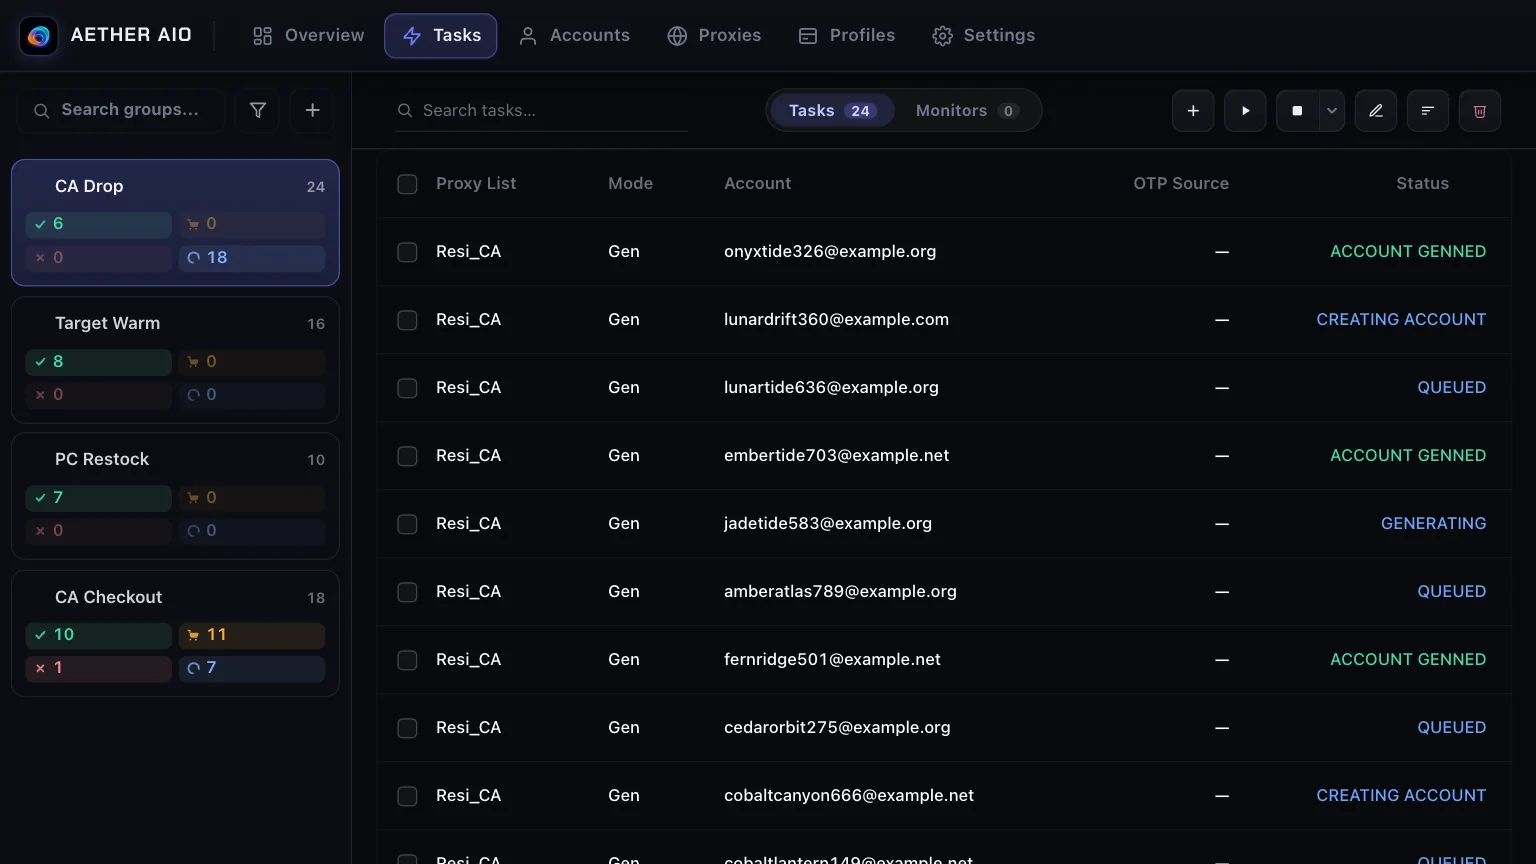The image size is (1536, 864).
Task: Click the OTP Source column header
Action: point(1181,184)
